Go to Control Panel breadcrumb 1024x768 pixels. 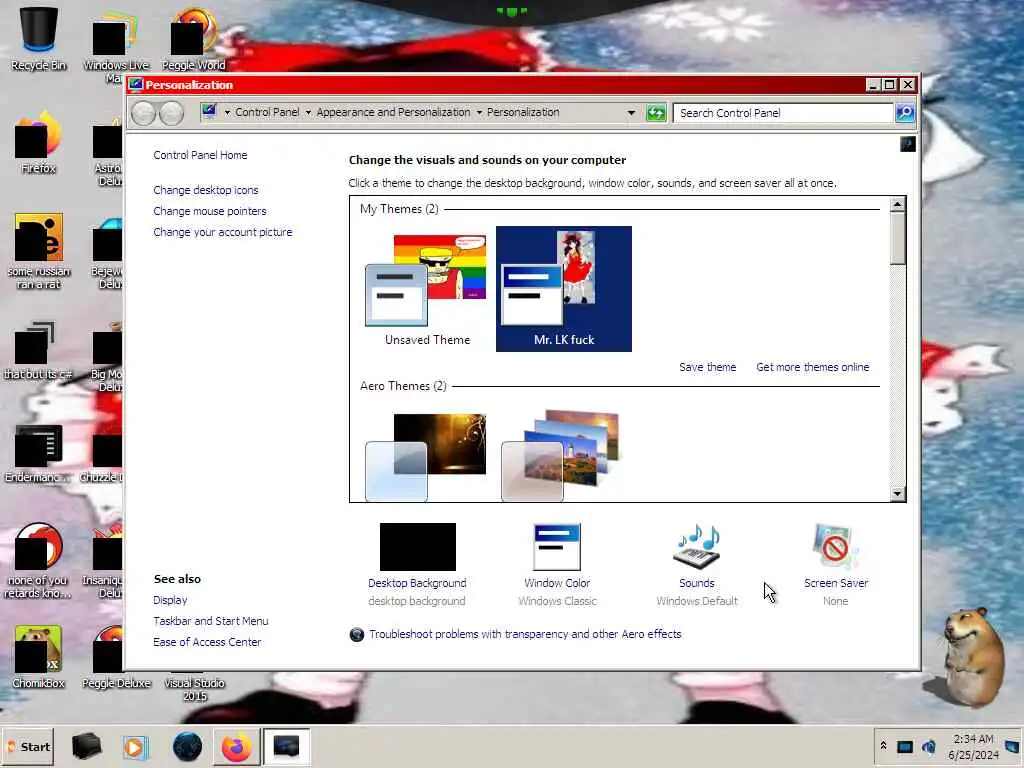[267, 112]
